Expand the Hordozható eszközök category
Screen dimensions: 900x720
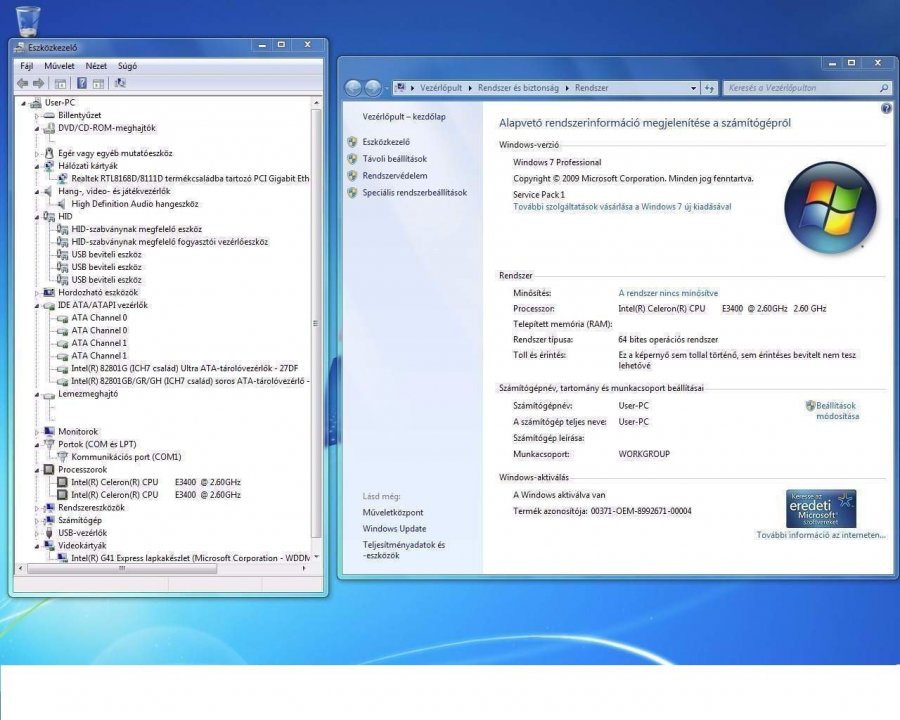37,293
